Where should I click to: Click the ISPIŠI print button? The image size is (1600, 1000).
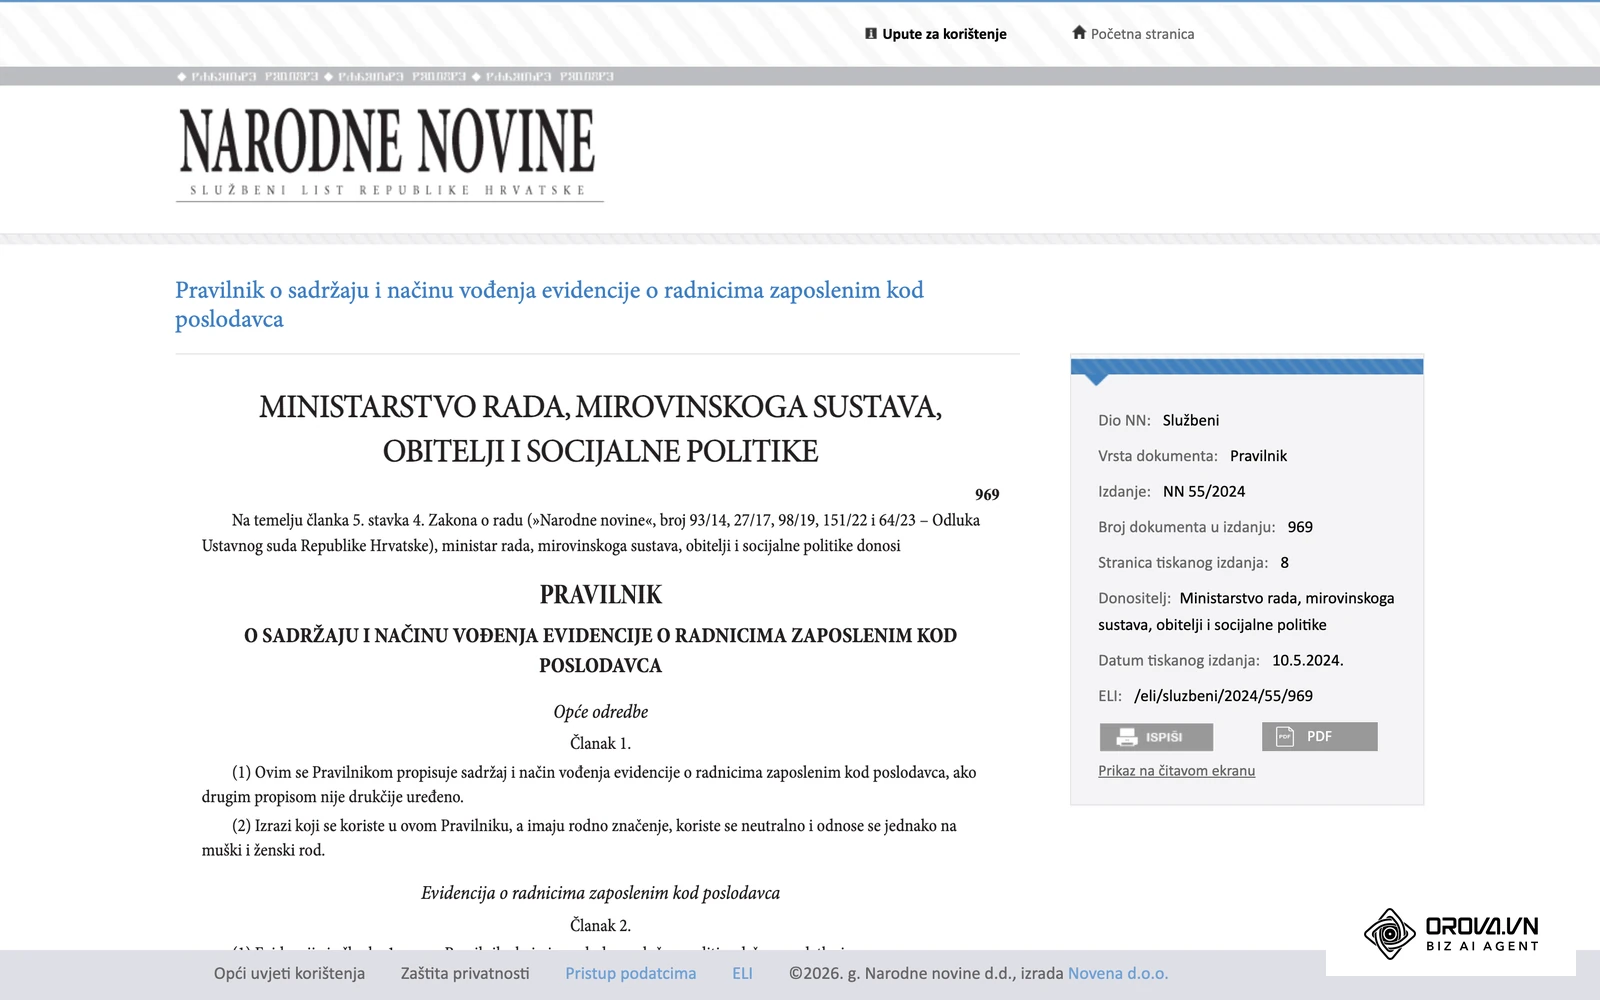click(x=1156, y=737)
